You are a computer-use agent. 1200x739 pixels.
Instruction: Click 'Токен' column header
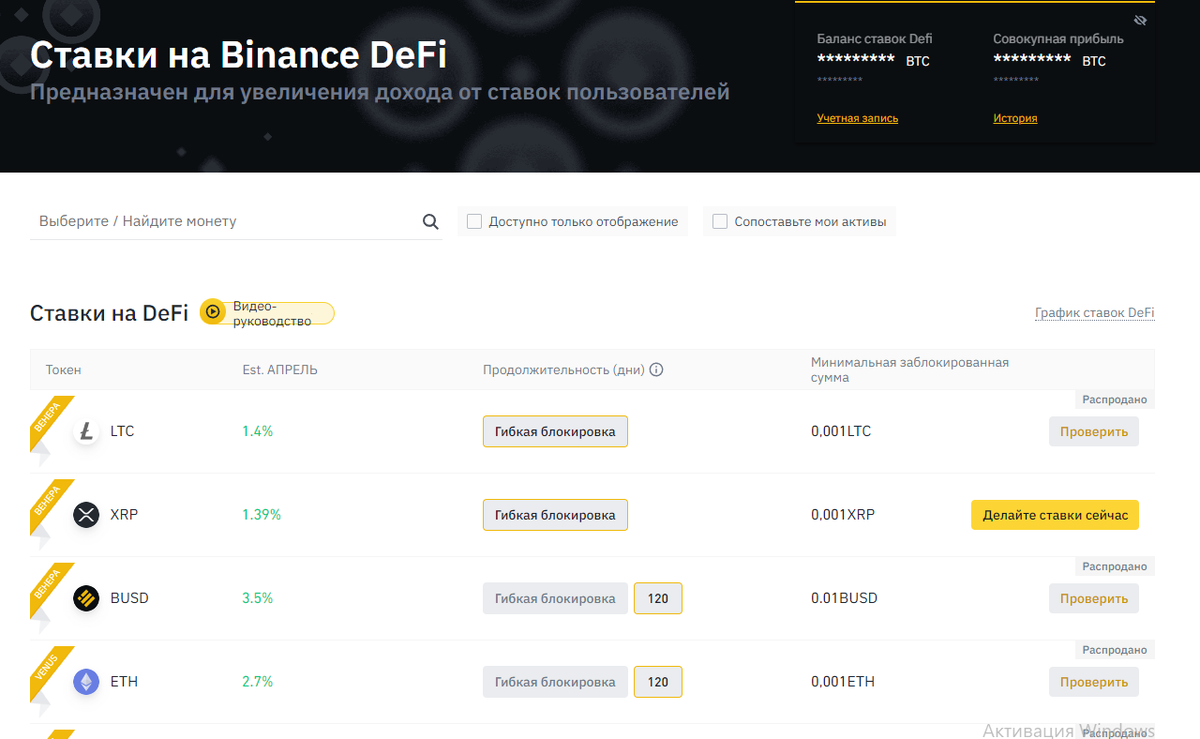click(63, 370)
